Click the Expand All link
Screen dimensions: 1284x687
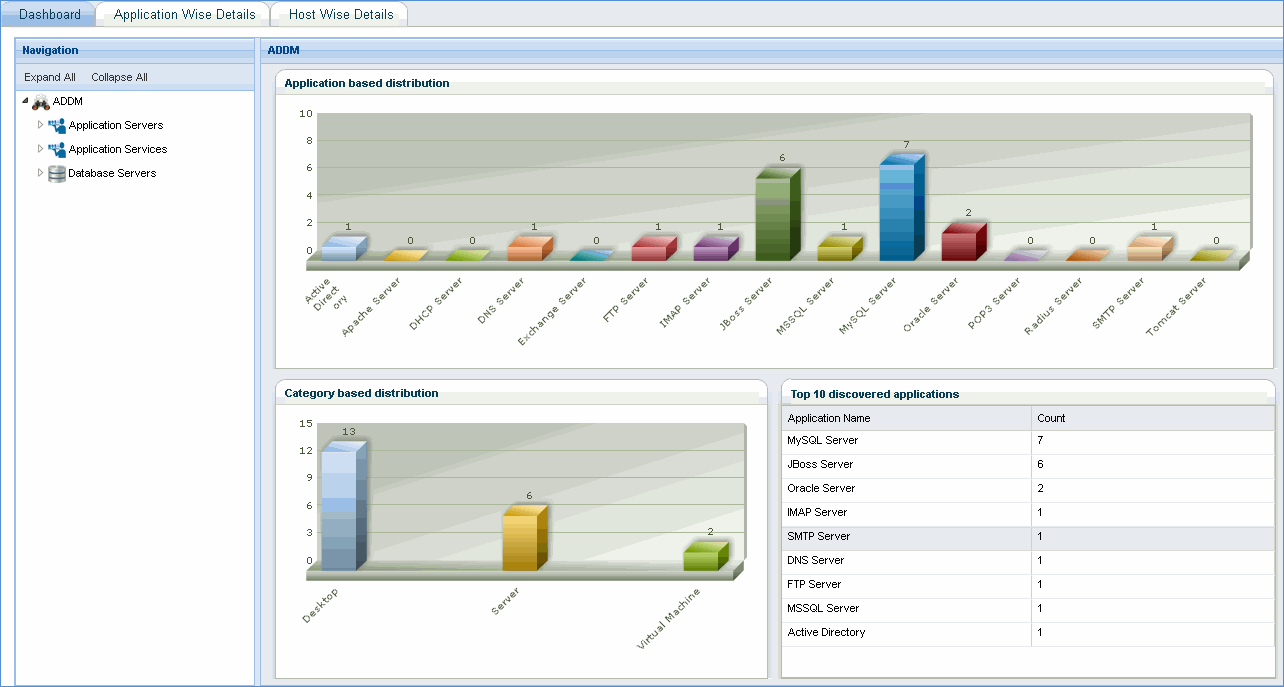click(x=49, y=76)
